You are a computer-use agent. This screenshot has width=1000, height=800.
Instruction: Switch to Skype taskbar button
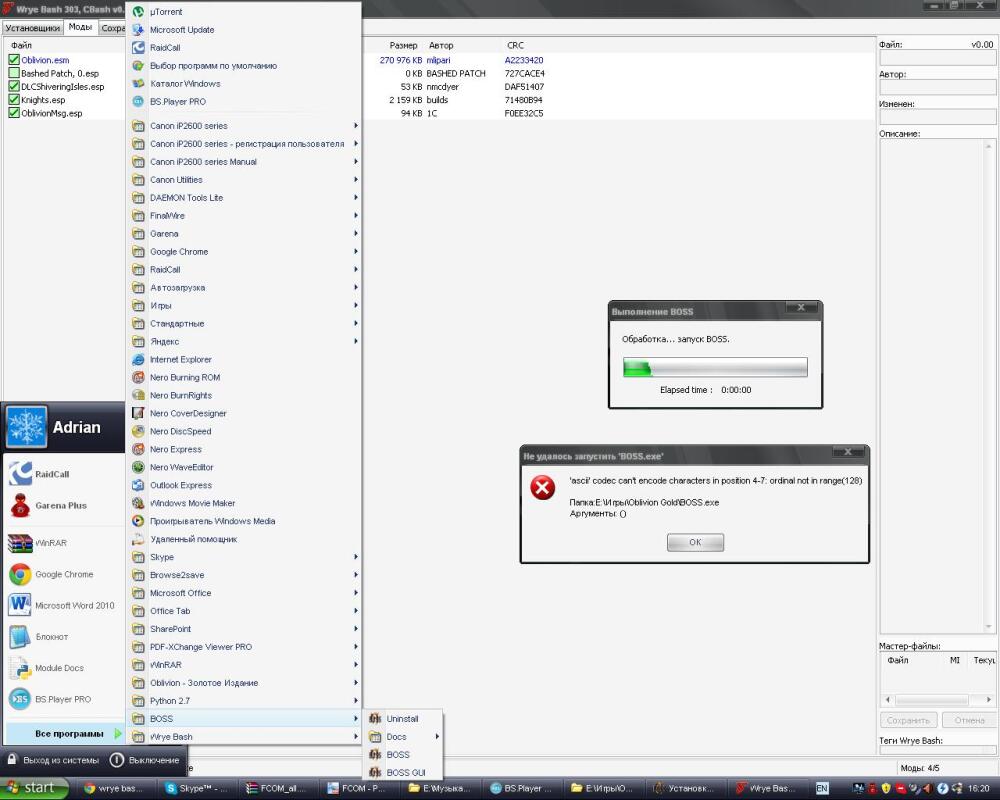point(199,789)
